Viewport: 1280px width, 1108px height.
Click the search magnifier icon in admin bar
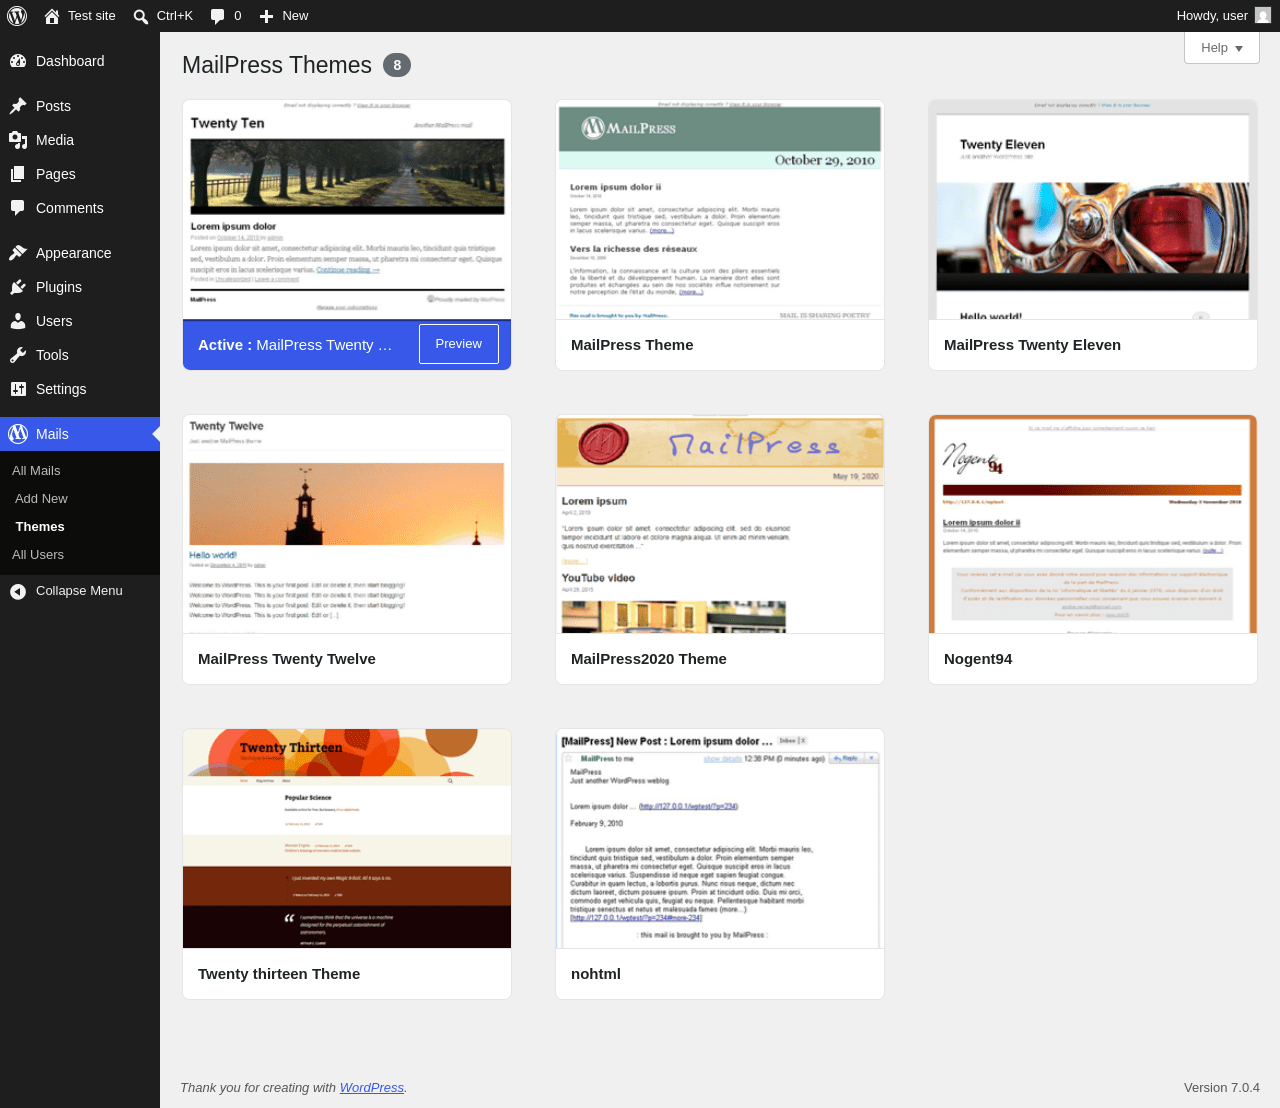[x=141, y=16]
